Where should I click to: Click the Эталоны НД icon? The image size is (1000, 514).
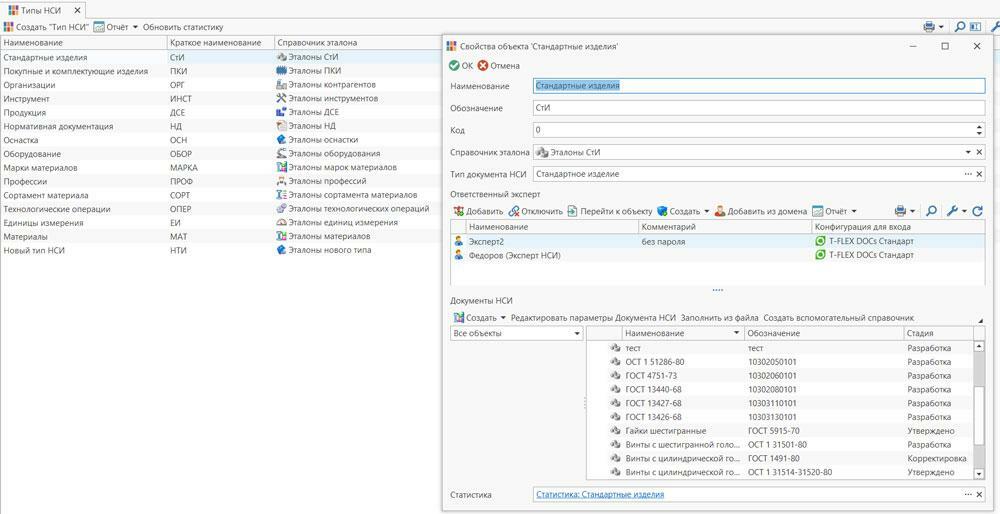pos(282,126)
